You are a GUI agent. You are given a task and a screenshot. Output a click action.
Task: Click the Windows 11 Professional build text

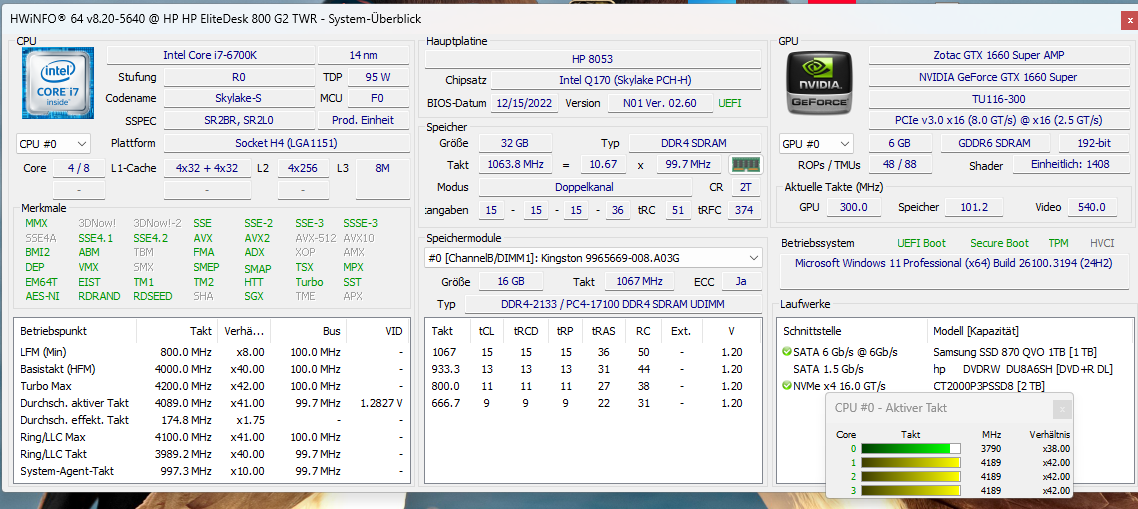(x=954, y=263)
